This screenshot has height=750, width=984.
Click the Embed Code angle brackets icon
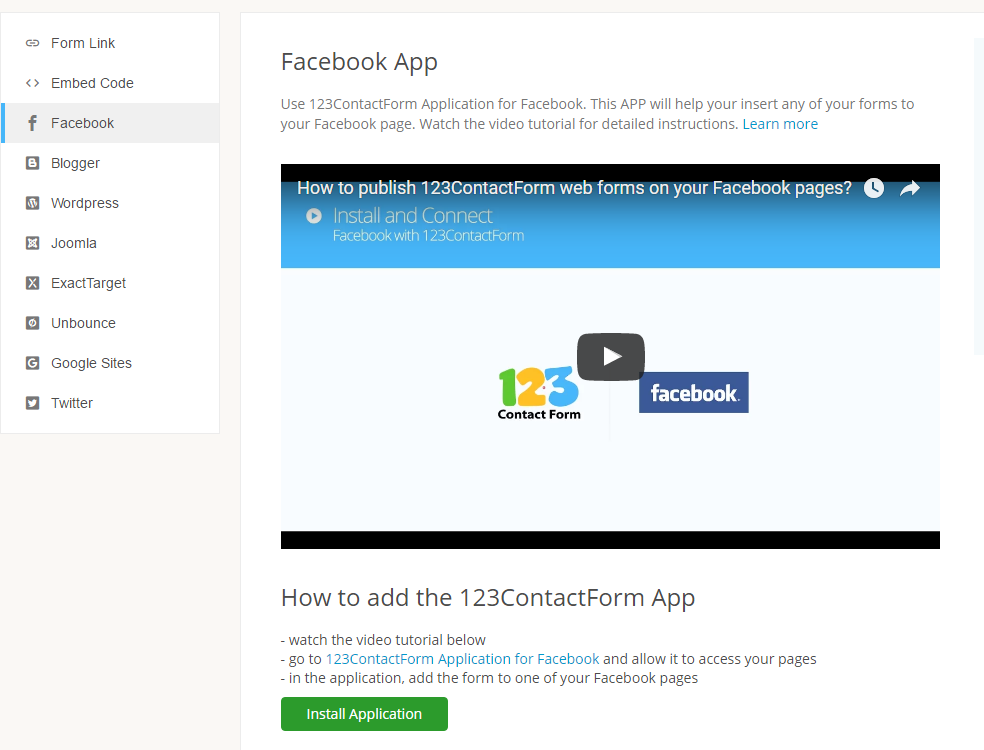32,83
